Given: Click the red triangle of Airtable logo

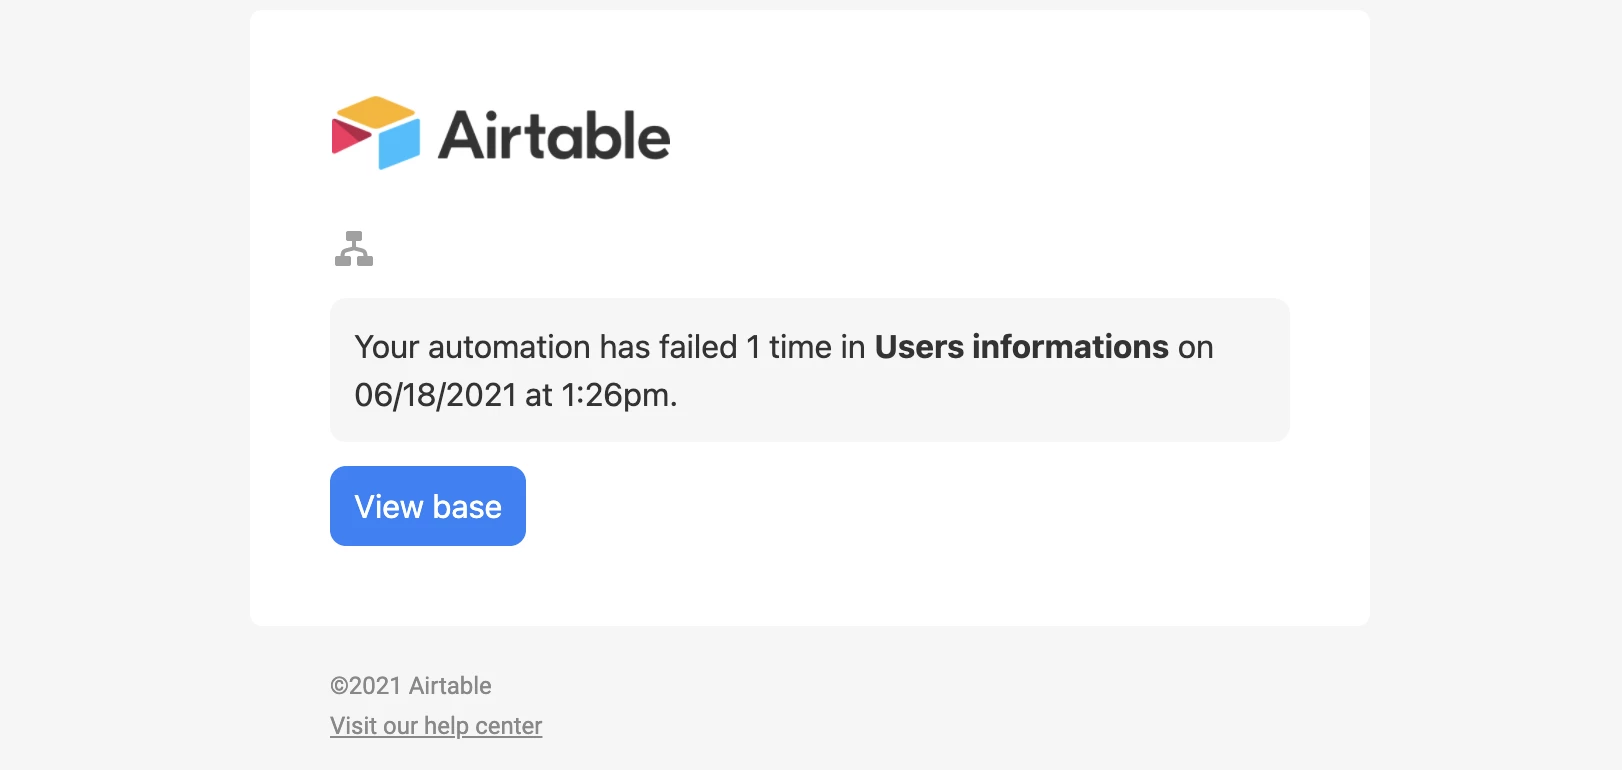Looking at the screenshot, I should tap(350, 136).
